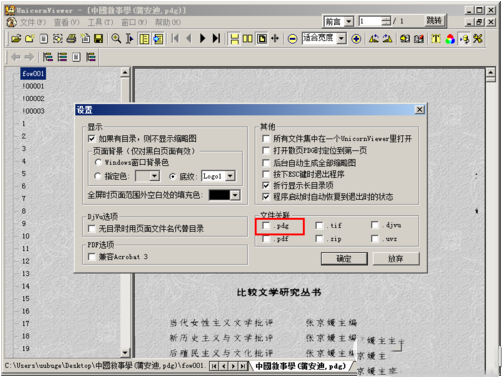This screenshot has width=502, height=378.
Task: Check 后台自动生成全部缩略图 option
Action: [266, 163]
